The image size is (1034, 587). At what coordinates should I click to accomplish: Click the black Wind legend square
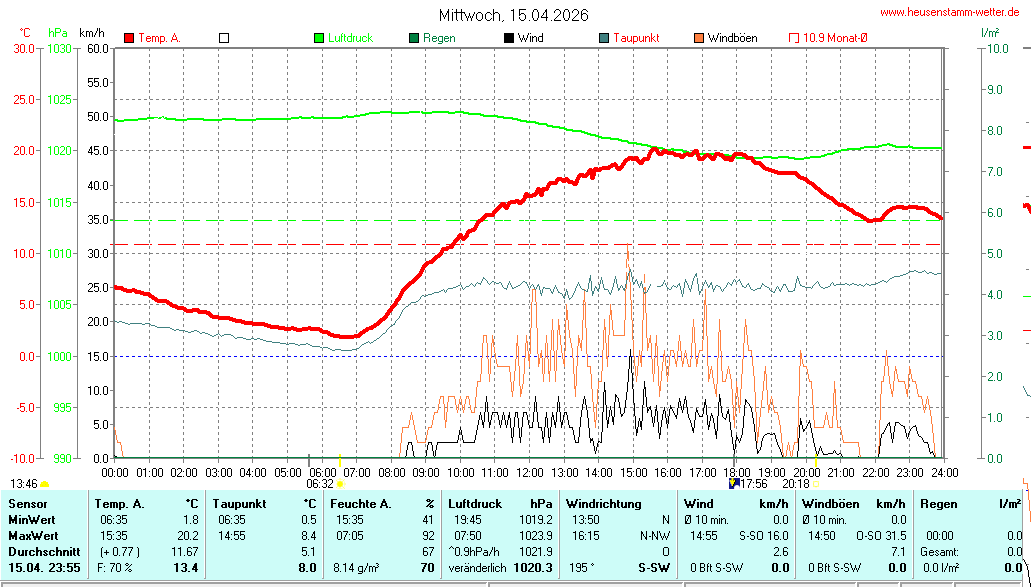pos(509,38)
